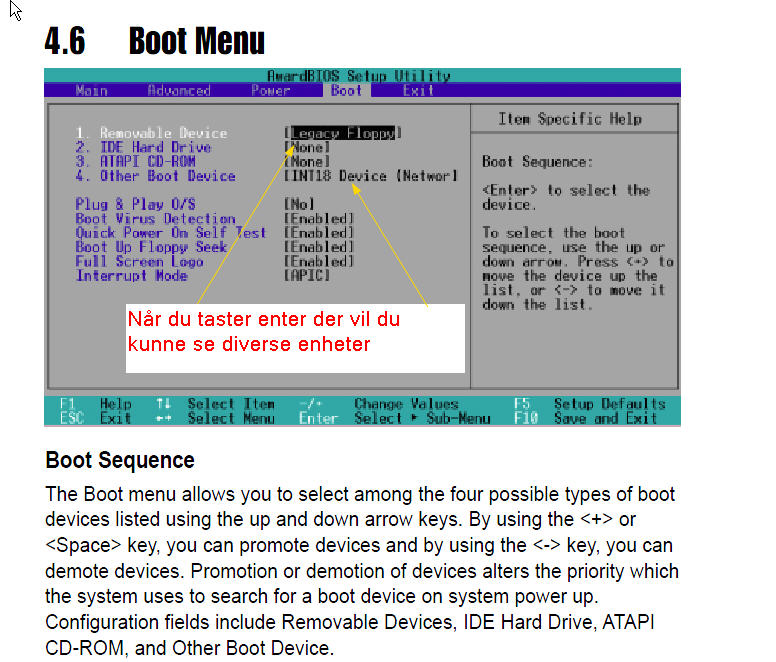Click the AwardBIOS Setup Utility title

[359, 76]
